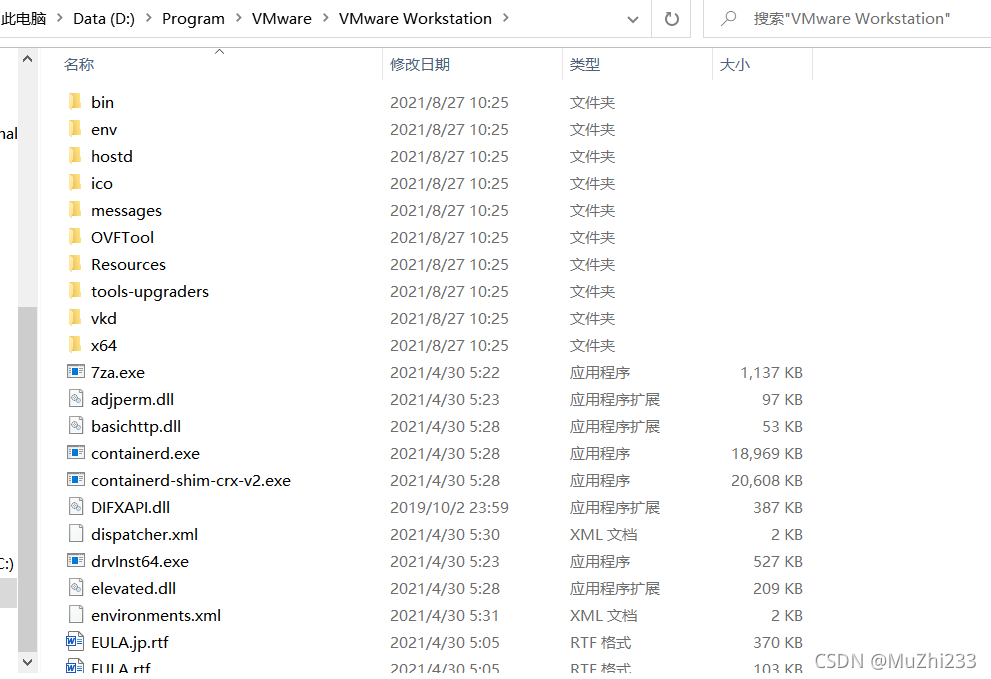The height and width of the screenshot is (679, 991).
Task: Select the Resources folder icon
Action: (75, 264)
